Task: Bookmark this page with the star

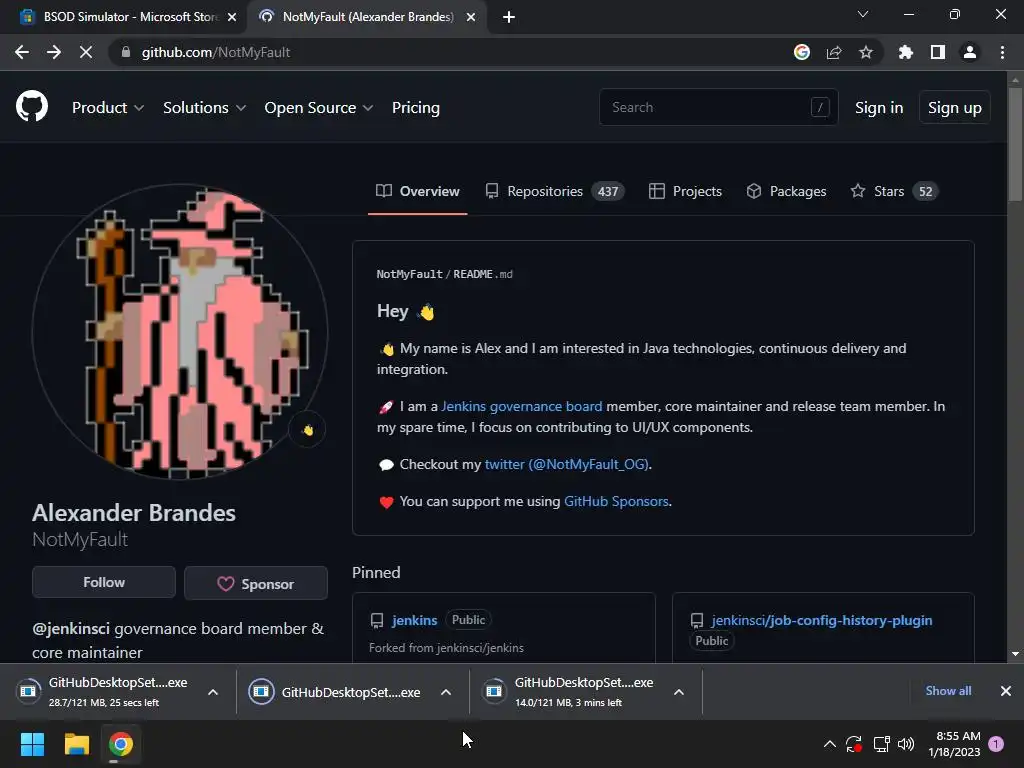Action: point(866,52)
